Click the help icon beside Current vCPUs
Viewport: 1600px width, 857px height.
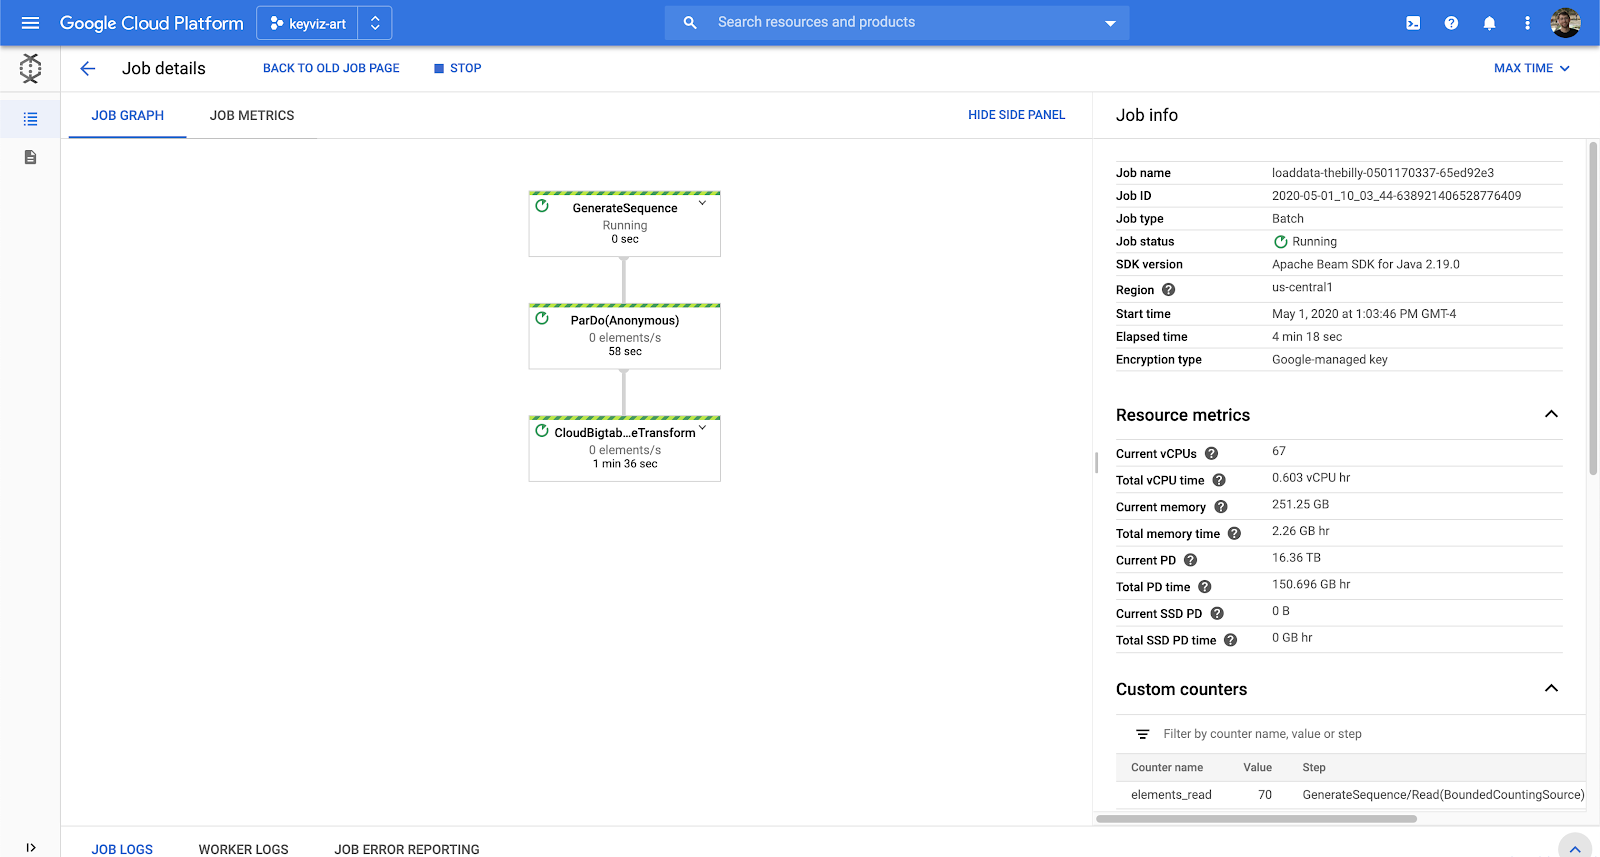pyautogui.click(x=1211, y=454)
